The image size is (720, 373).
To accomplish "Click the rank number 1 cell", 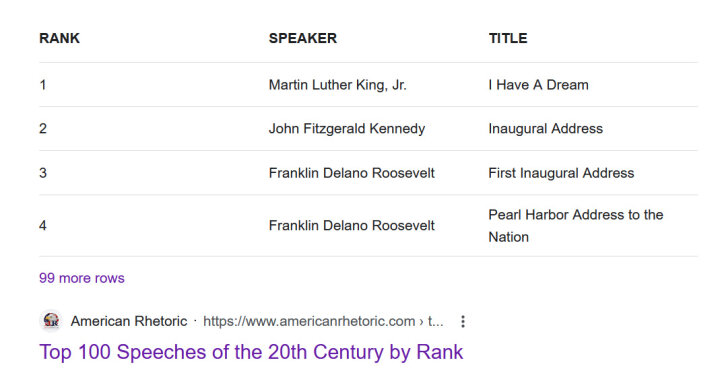I will 43,85.
